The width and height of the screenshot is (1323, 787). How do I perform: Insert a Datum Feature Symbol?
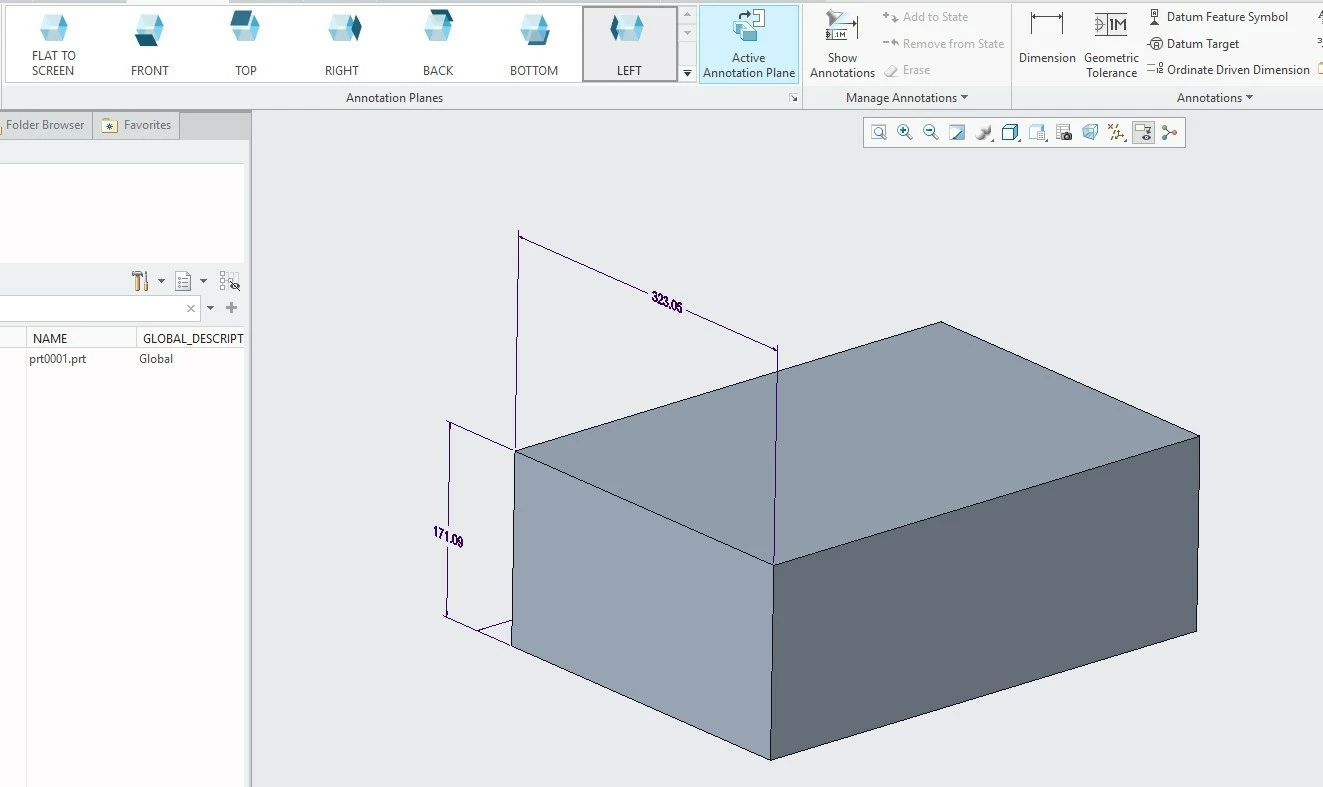click(1218, 17)
